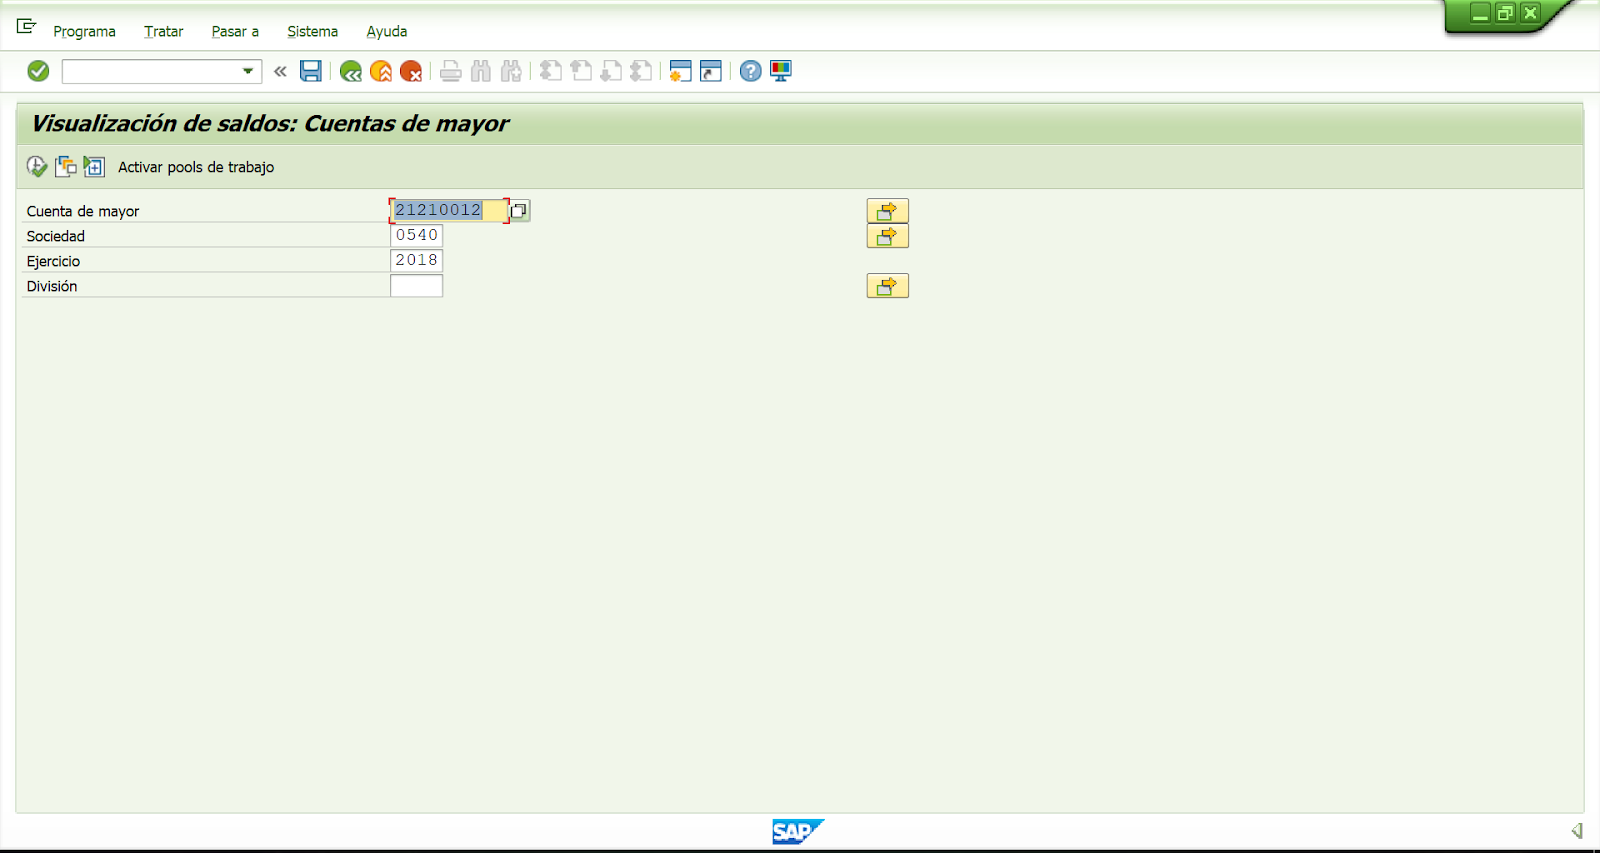1600x853 pixels.
Task: Open the Cuenta de mayor search help button
Action: [x=519, y=210]
